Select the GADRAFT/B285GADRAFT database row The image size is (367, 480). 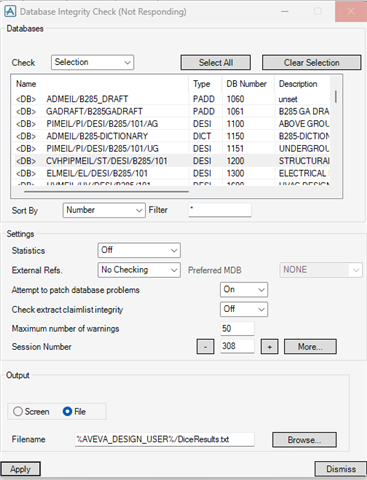(x=171, y=111)
